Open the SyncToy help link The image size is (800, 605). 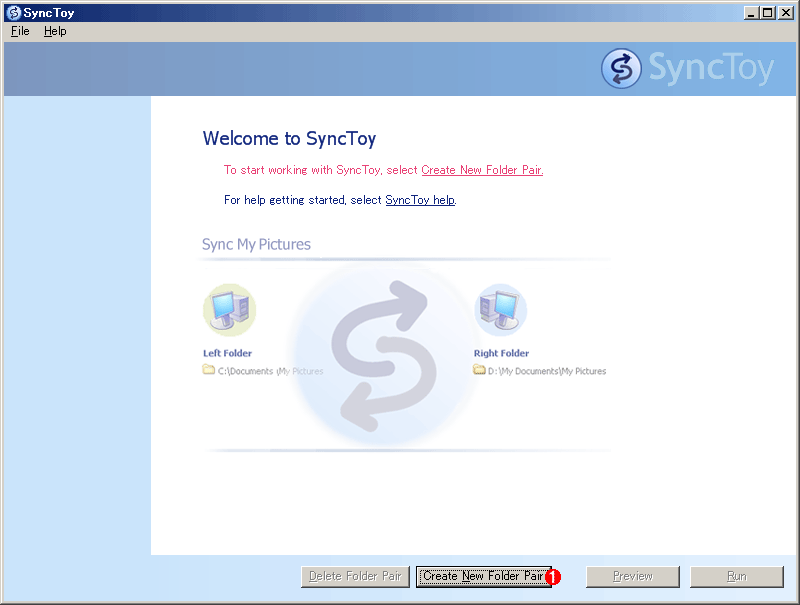click(420, 200)
